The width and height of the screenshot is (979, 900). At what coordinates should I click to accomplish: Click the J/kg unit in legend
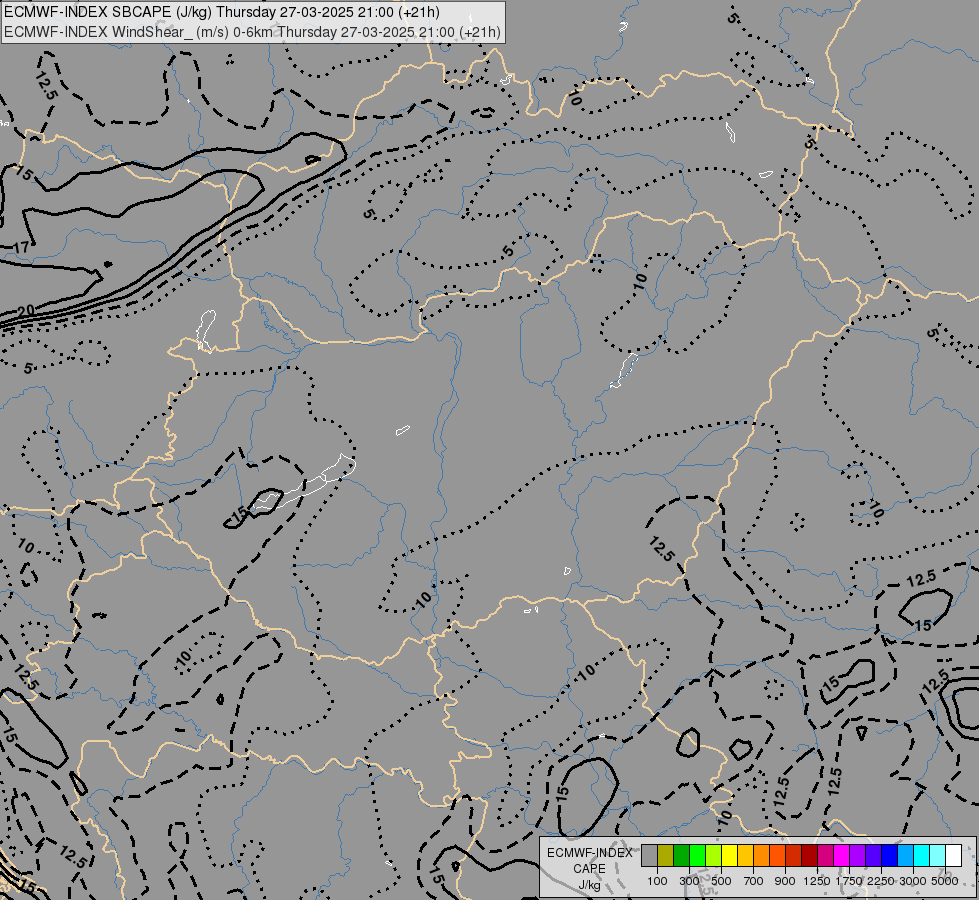coord(589,886)
